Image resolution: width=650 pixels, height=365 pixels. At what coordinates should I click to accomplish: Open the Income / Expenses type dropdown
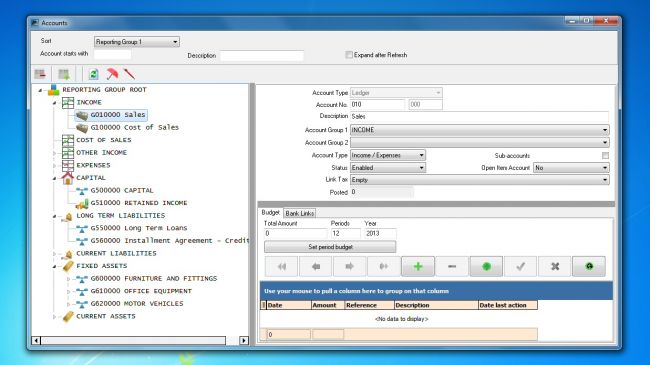tap(421, 155)
